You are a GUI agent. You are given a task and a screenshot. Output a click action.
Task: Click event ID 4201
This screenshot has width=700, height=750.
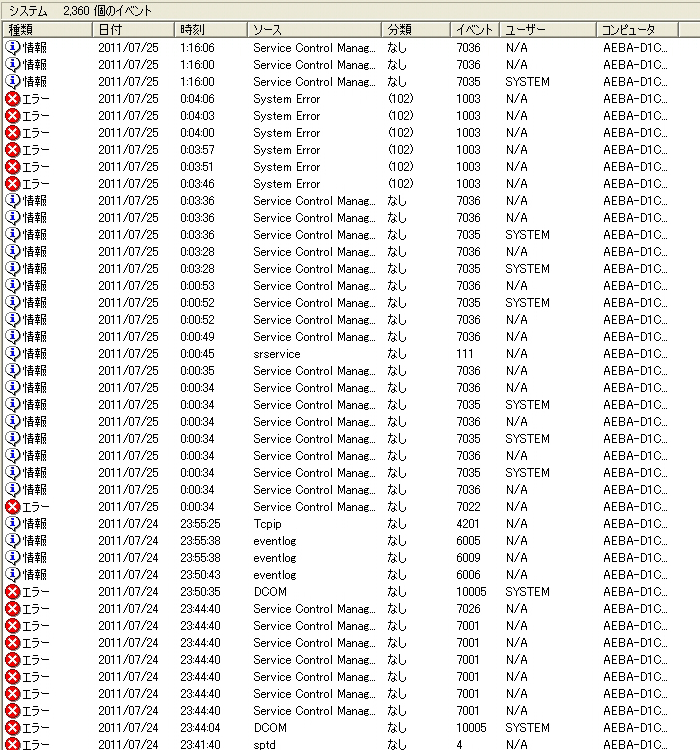pos(467,523)
